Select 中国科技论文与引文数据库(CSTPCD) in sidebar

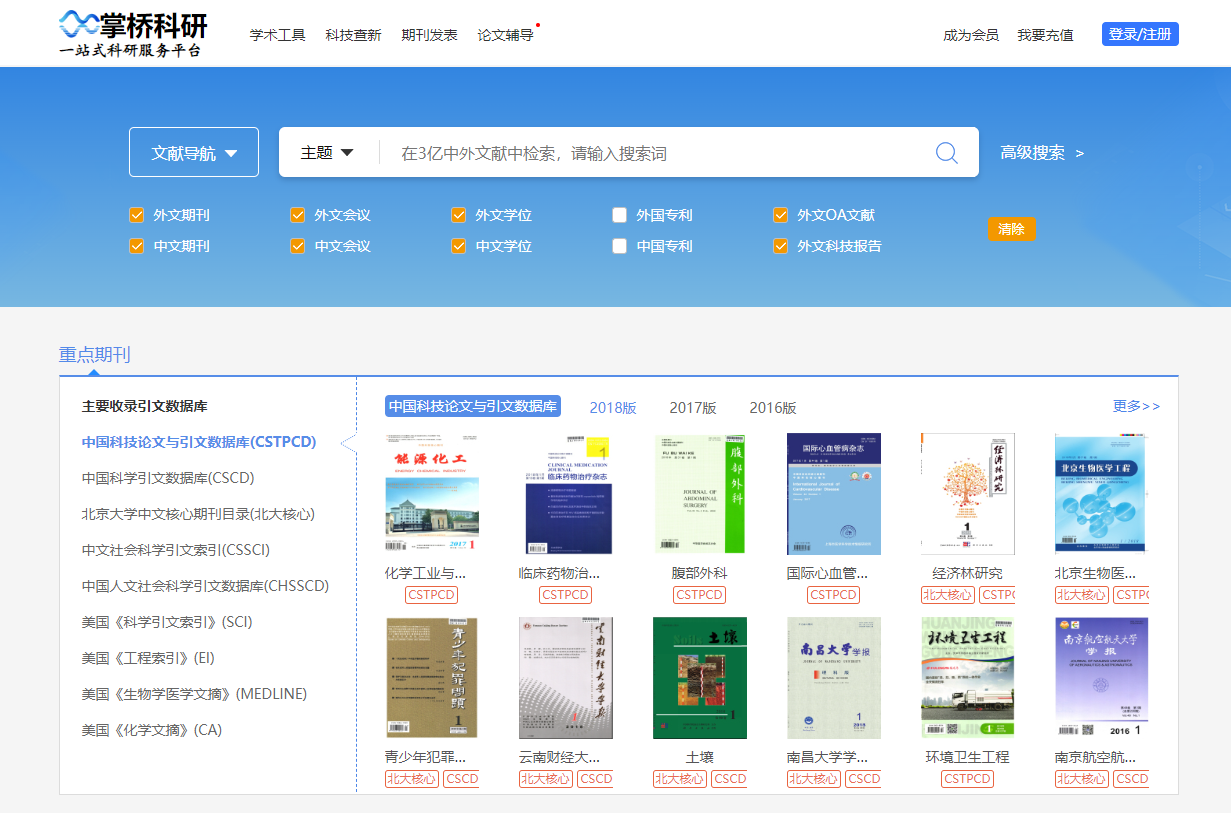tap(199, 442)
